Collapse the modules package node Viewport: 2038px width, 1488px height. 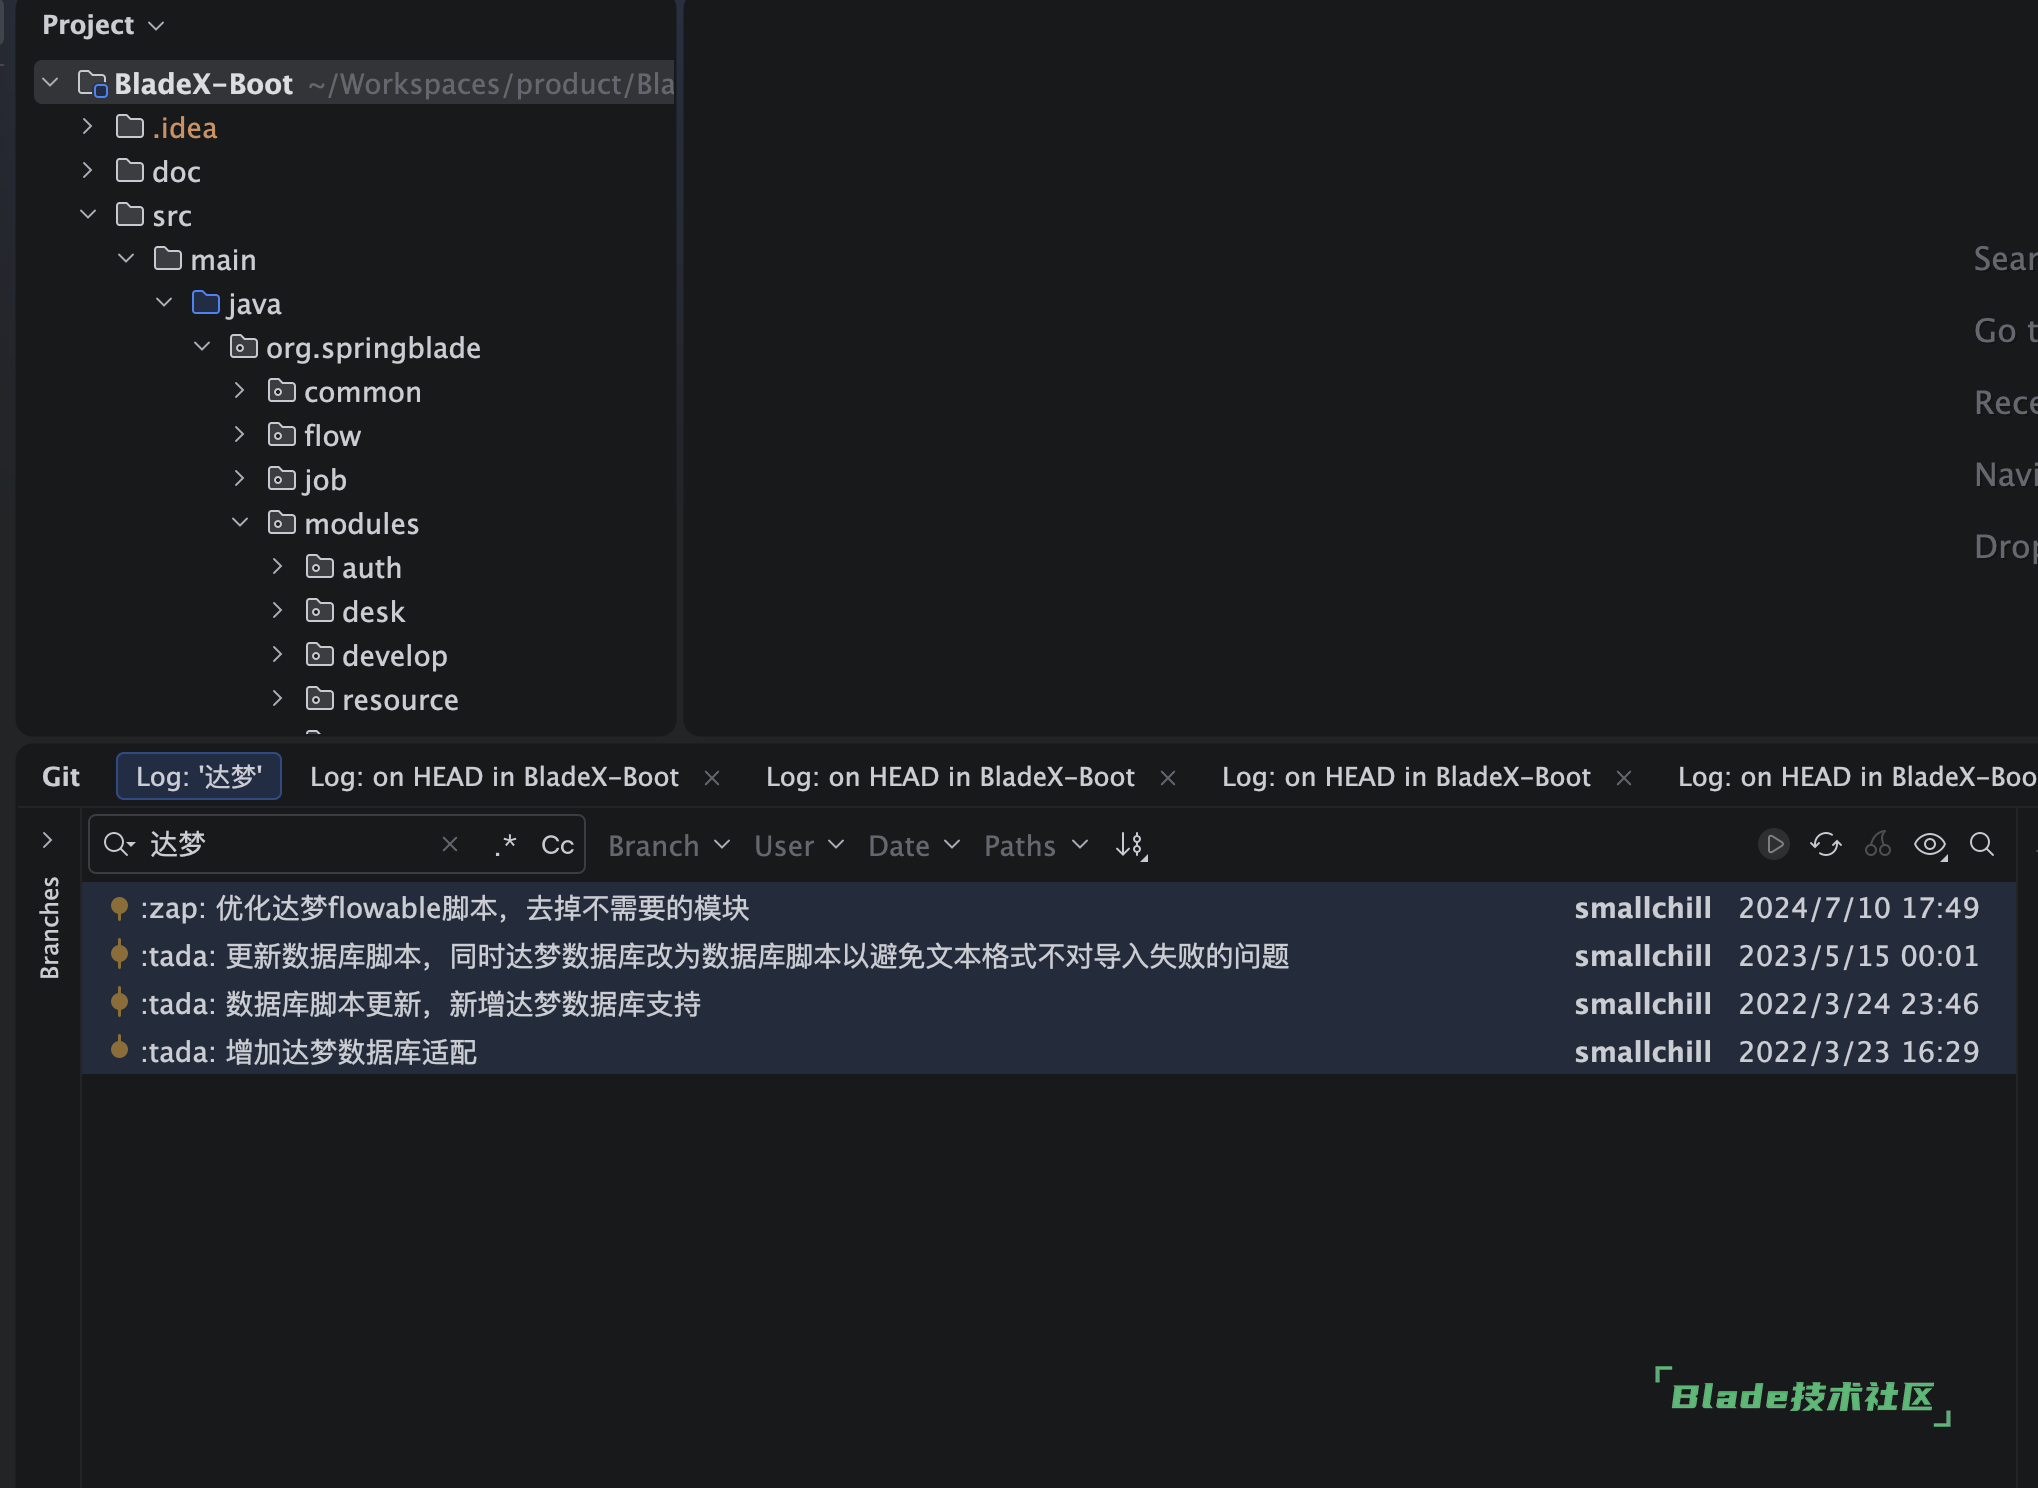pyautogui.click(x=240, y=523)
